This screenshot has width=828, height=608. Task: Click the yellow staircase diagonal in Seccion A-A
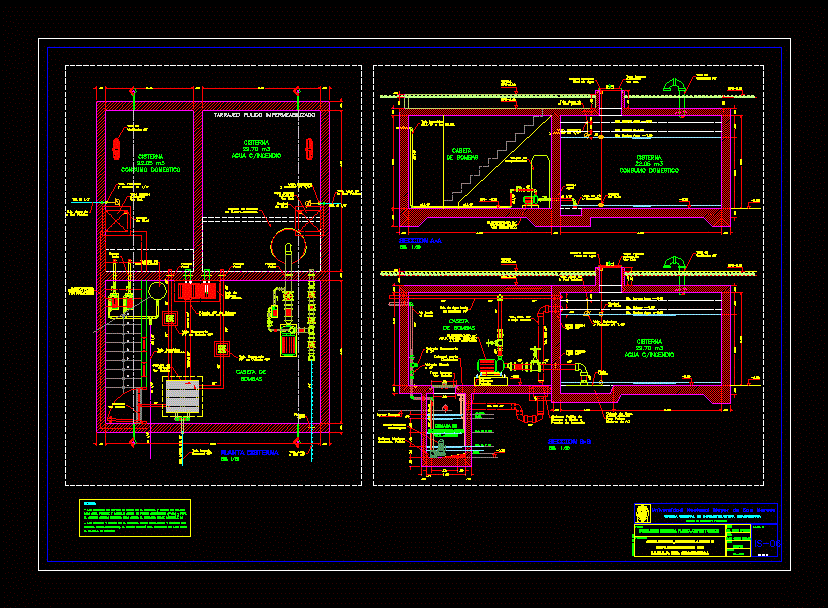504,161
